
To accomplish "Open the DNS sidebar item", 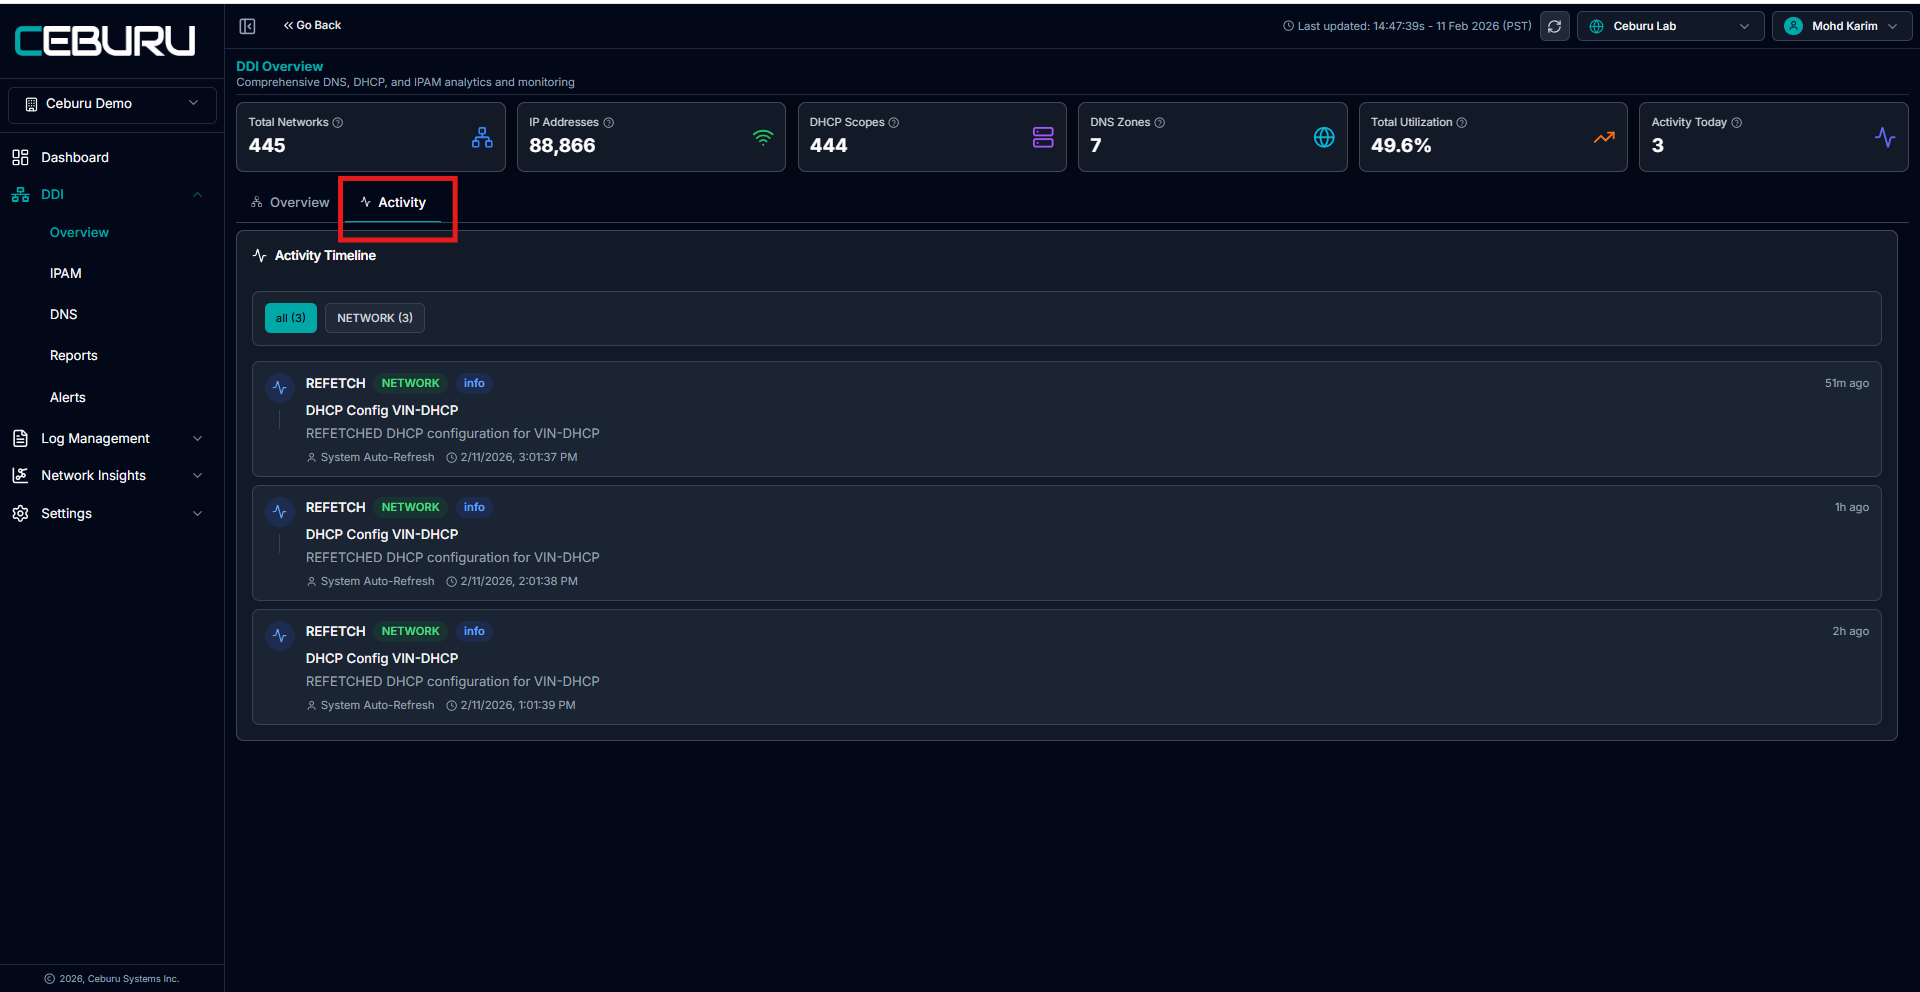I will pyautogui.click(x=64, y=314).
